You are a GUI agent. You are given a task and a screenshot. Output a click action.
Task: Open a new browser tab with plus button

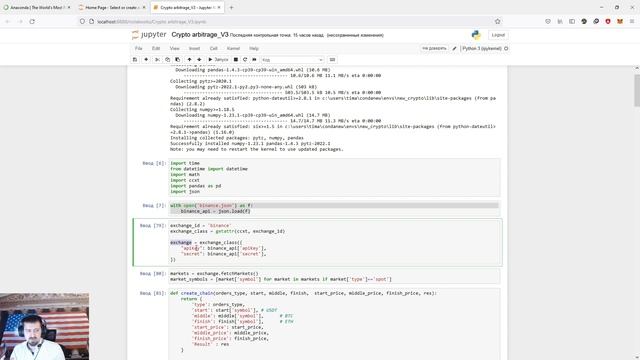click(231, 7)
